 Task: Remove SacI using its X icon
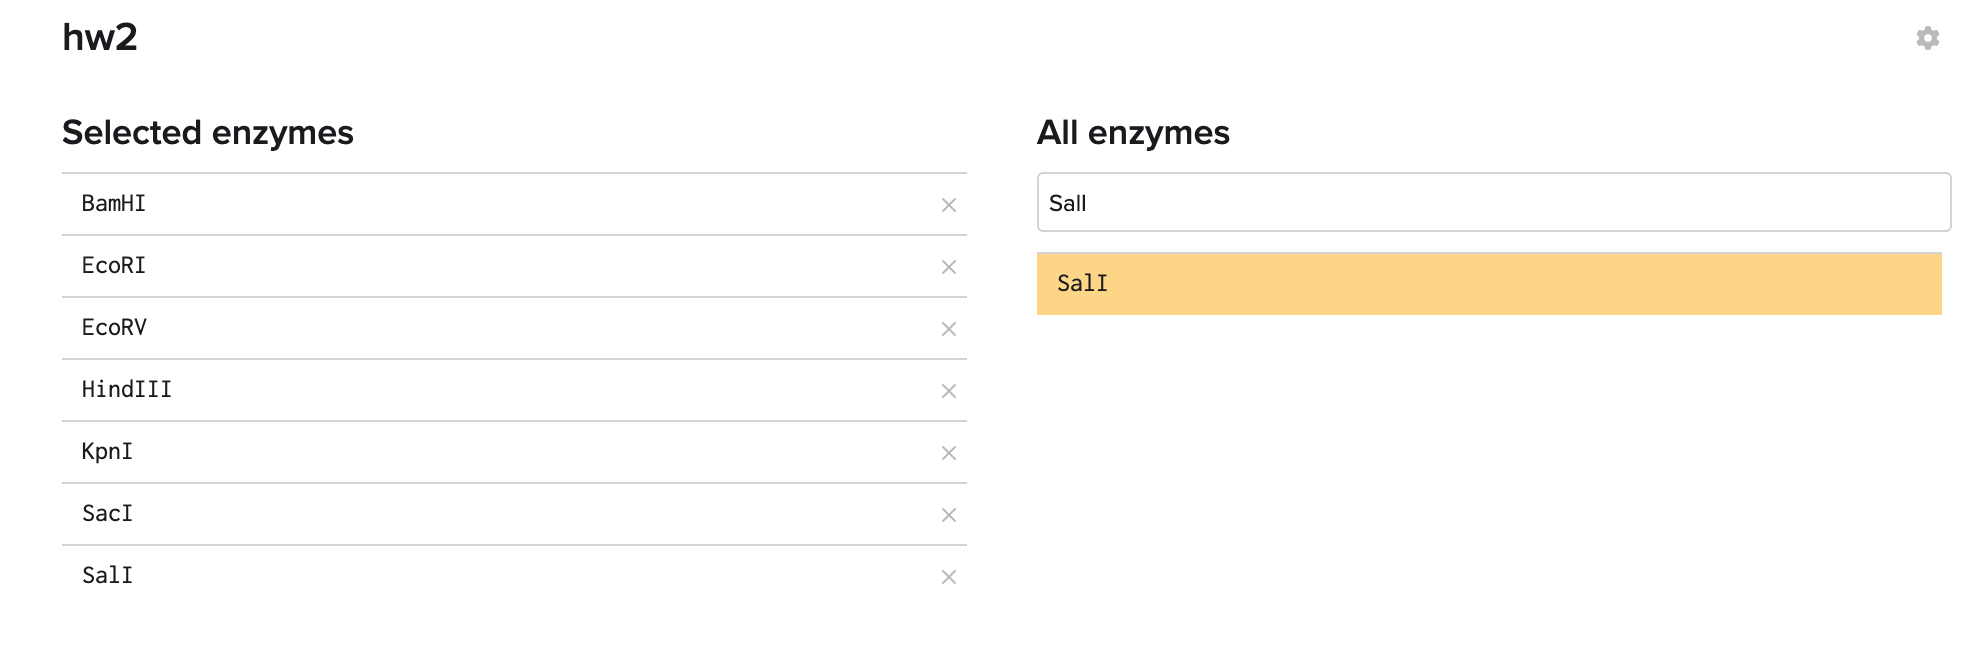949,515
